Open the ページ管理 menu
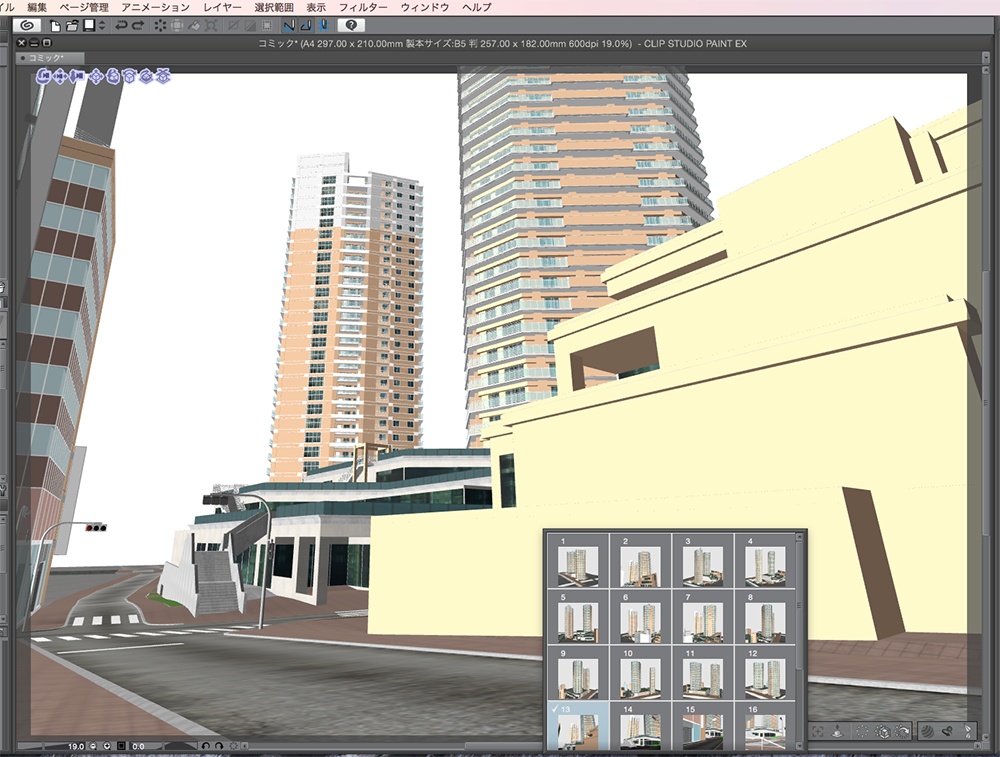1000x757 pixels. coord(84,7)
